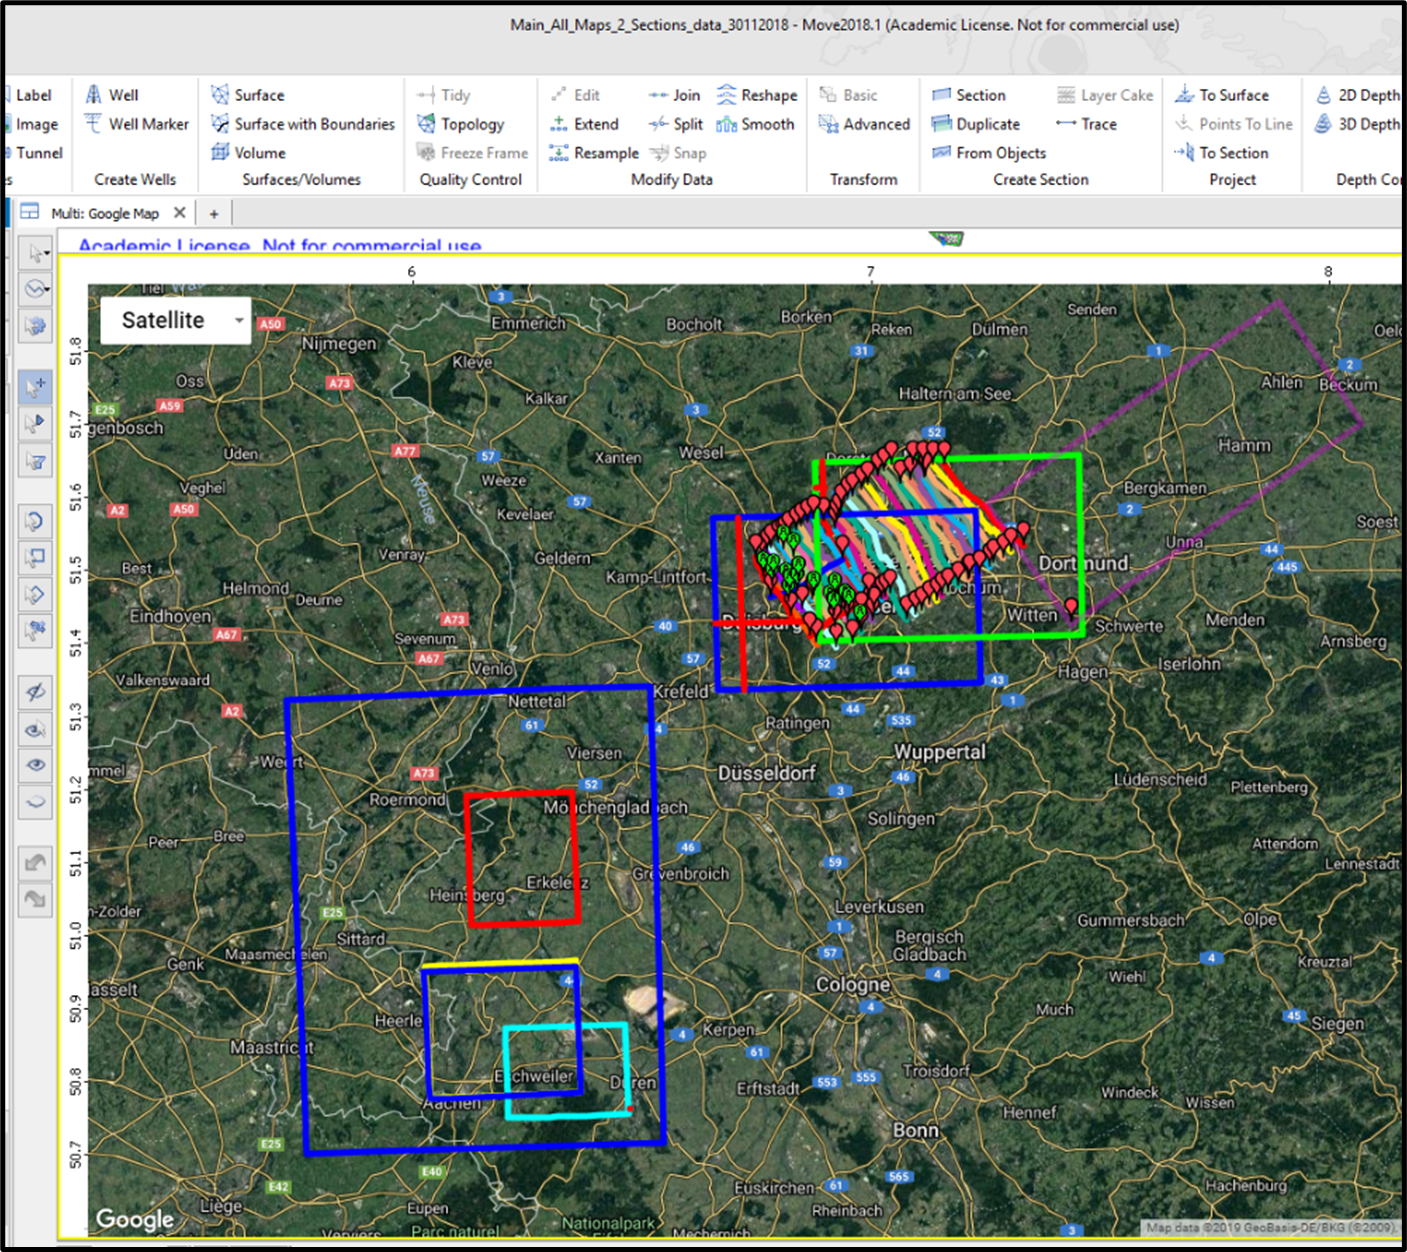Project objects To Section
Viewport: 1407px width, 1252px height.
1222,153
